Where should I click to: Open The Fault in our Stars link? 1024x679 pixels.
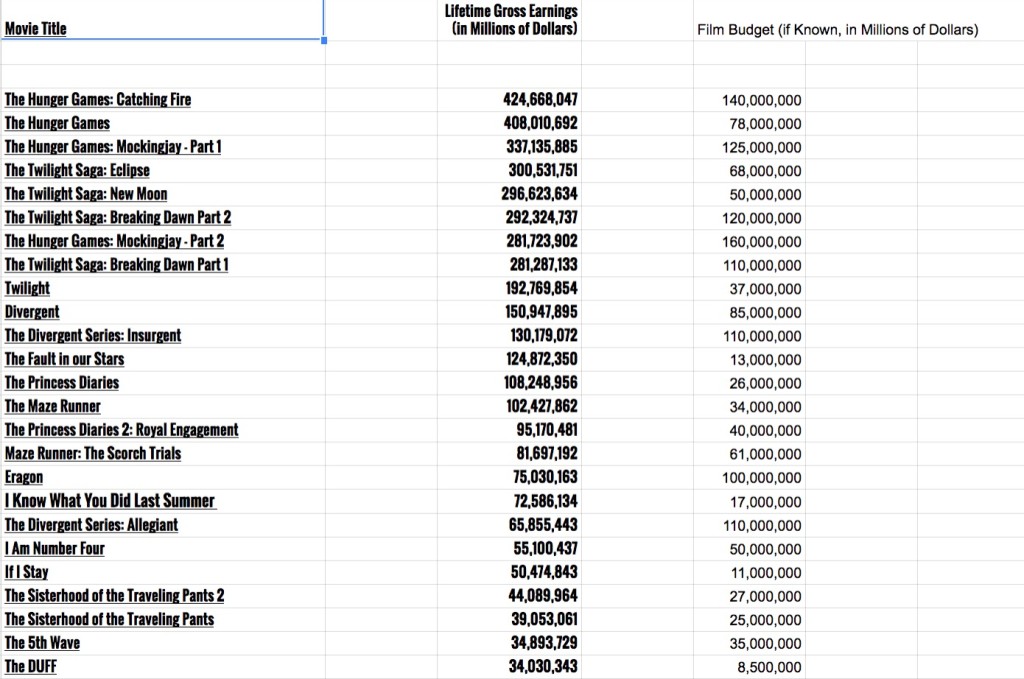64,358
